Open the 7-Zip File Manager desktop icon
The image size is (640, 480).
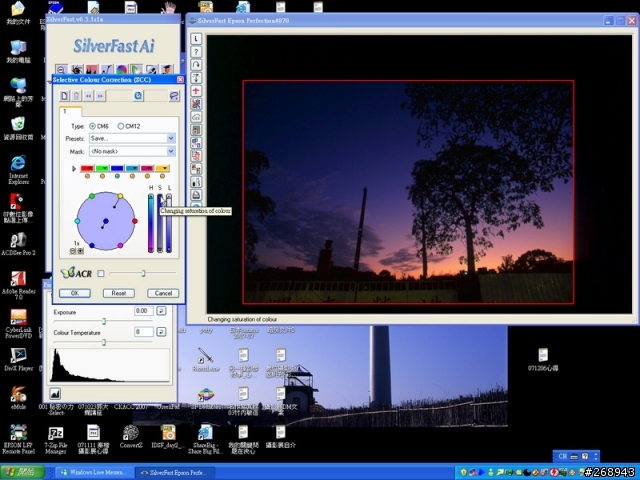pos(56,440)
